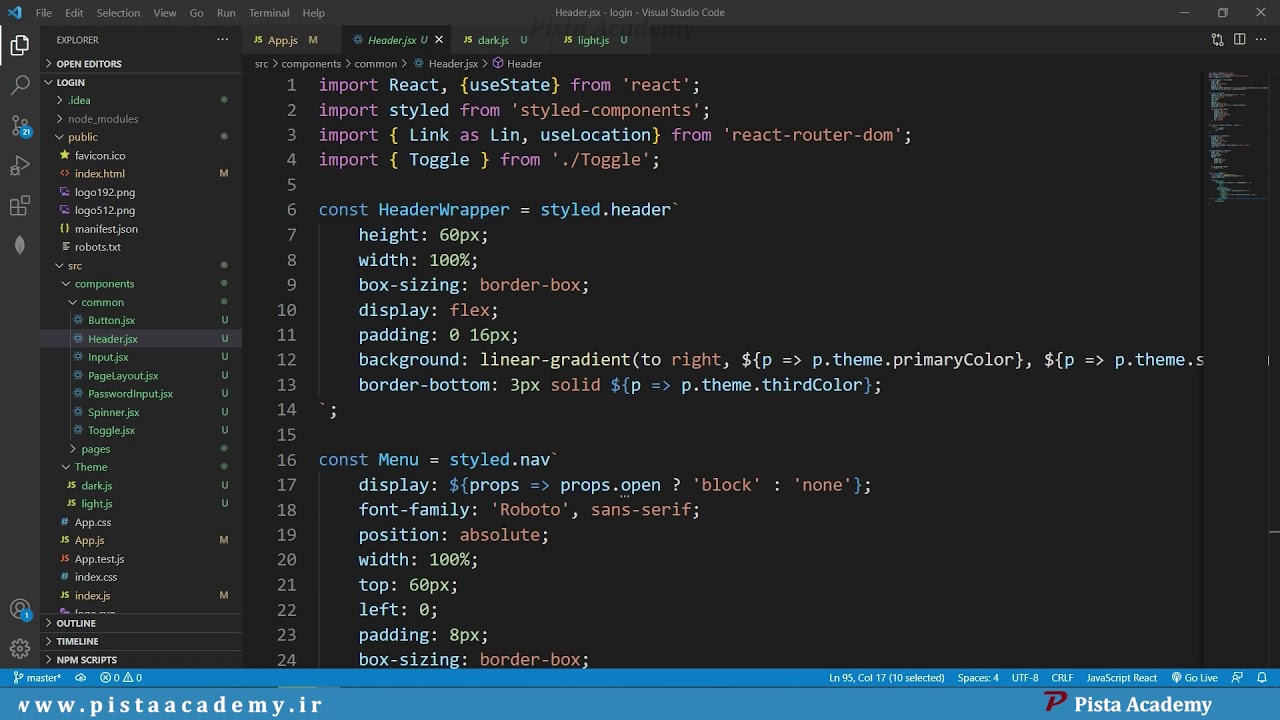The height and width of the screenshot is (720, 1280).
Task: Open Source Control view with 21 changes
Action: pos(20,126)
